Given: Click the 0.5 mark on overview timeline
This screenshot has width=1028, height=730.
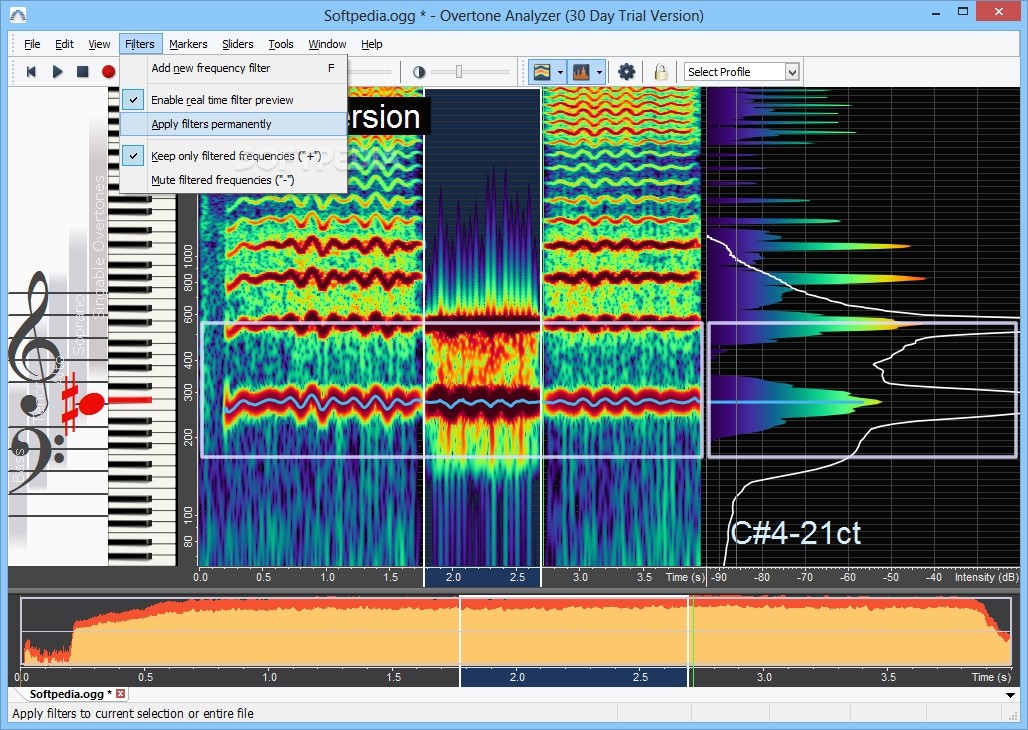Looking at the screenshot, I should click(x=146, y=677).
